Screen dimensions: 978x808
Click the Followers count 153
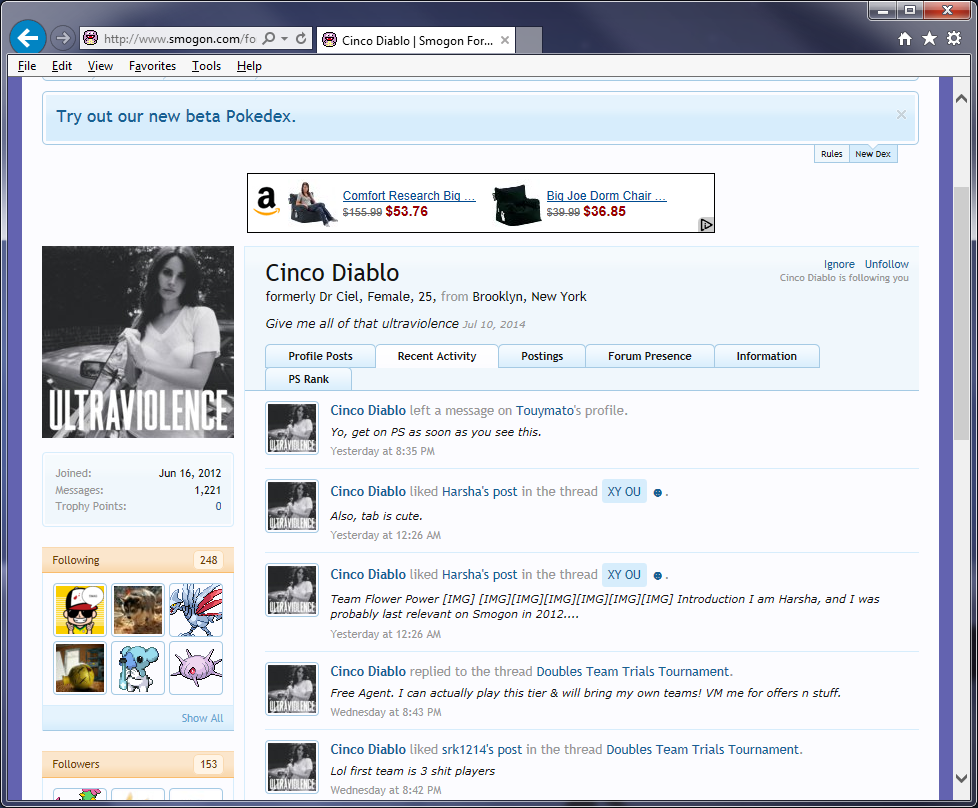[x=208, y=764]
